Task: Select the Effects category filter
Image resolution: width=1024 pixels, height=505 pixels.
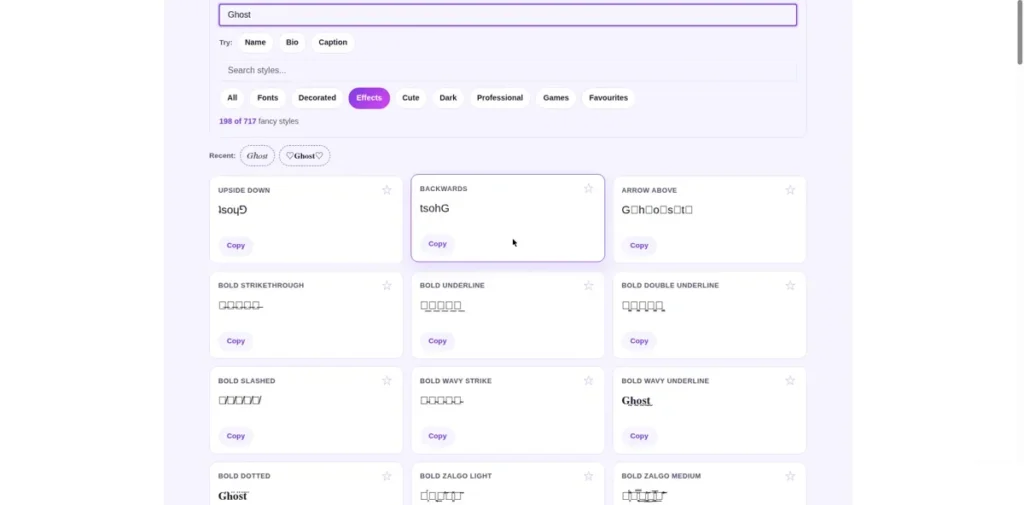Action: 369,98
